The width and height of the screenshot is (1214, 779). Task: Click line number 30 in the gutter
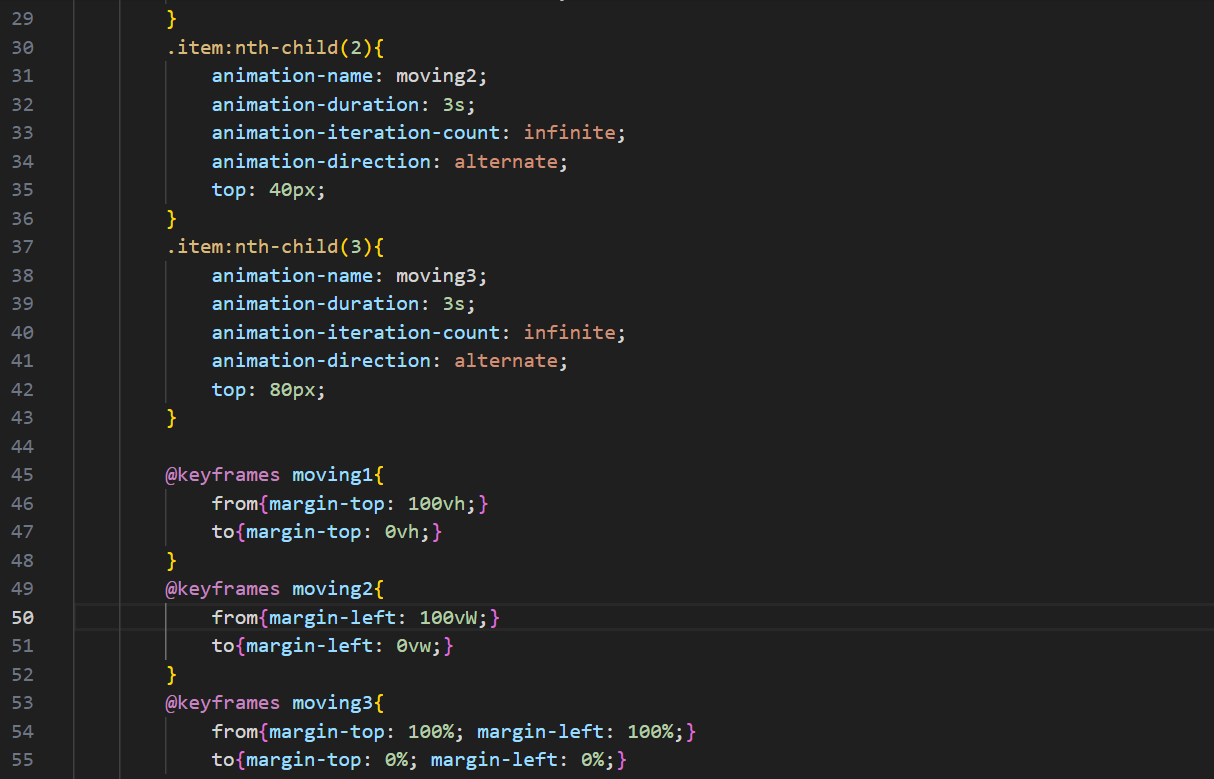click(22, 47)
